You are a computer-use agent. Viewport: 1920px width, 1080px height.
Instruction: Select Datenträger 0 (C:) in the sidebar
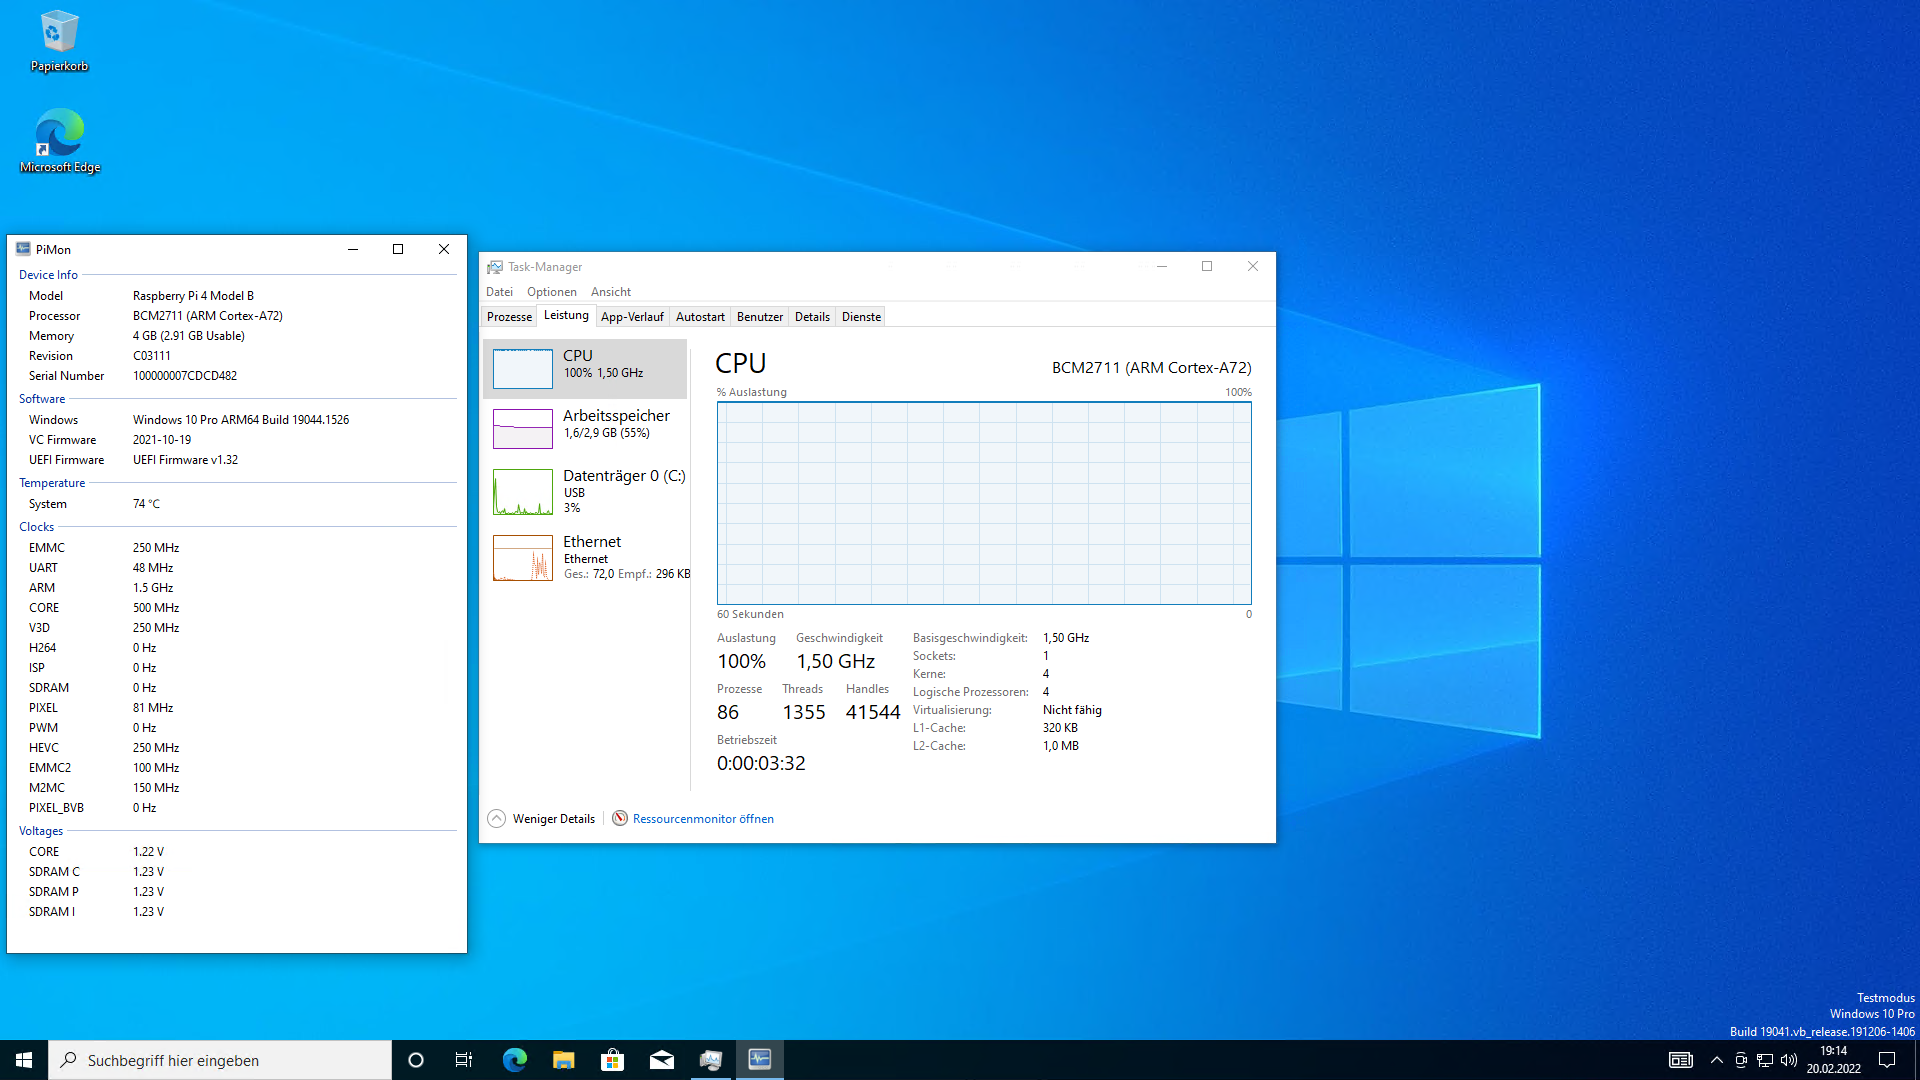586,491
